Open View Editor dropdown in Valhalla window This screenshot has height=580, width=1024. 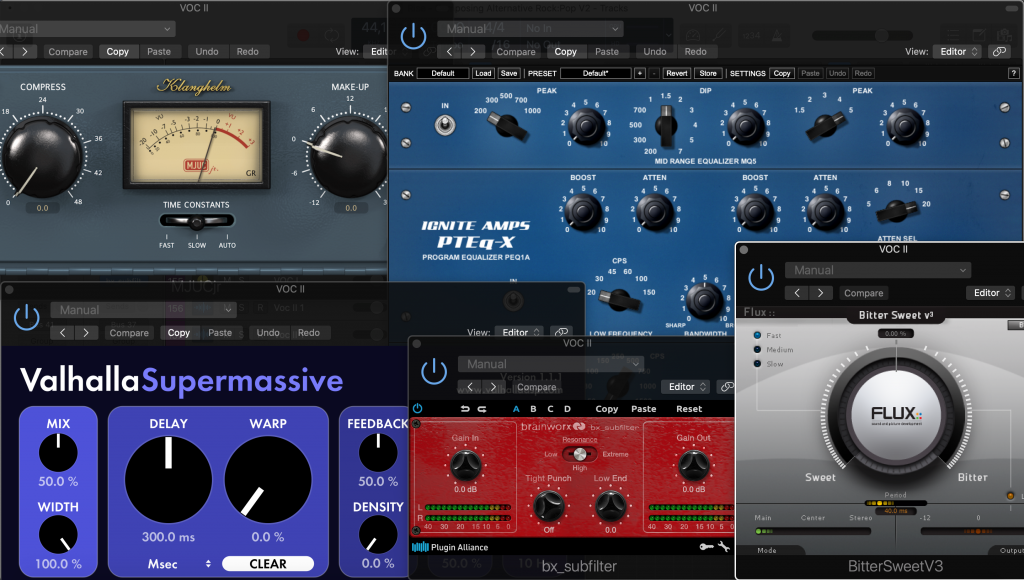[x=520, y=332]
